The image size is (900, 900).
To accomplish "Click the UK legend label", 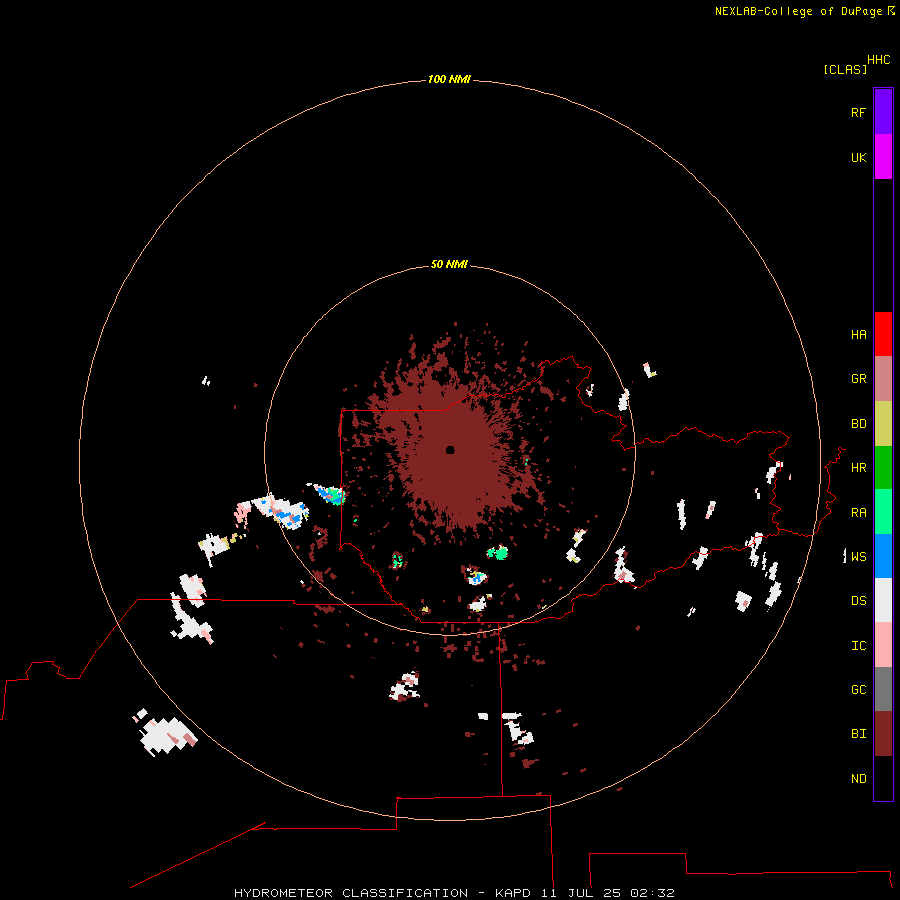I will [x=858, y=157].
